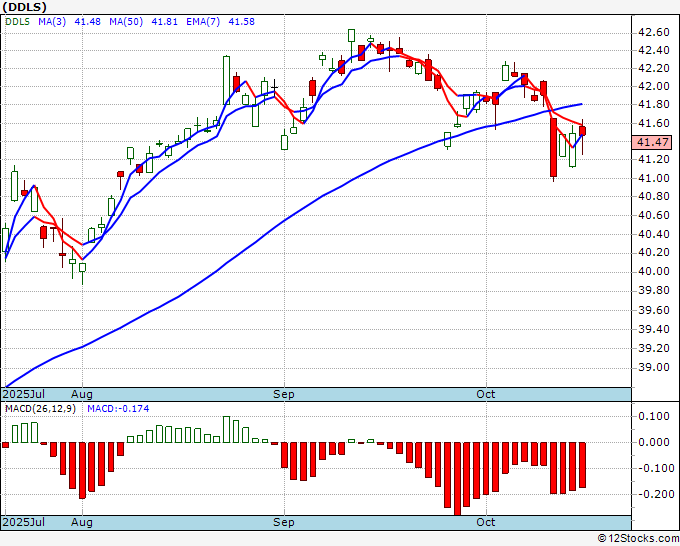Click the MACD(26,12,9) indicator label

click(40, 409)
